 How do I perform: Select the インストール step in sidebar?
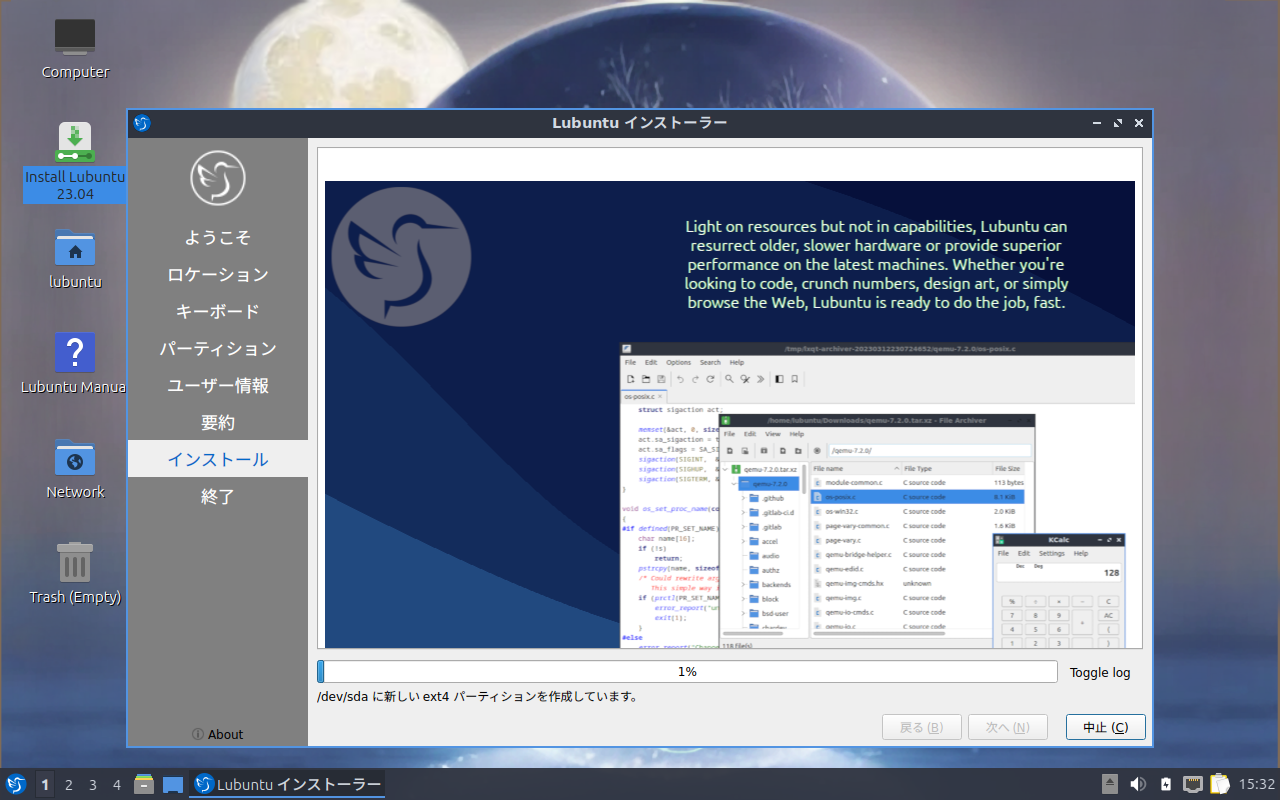point(218,460)
